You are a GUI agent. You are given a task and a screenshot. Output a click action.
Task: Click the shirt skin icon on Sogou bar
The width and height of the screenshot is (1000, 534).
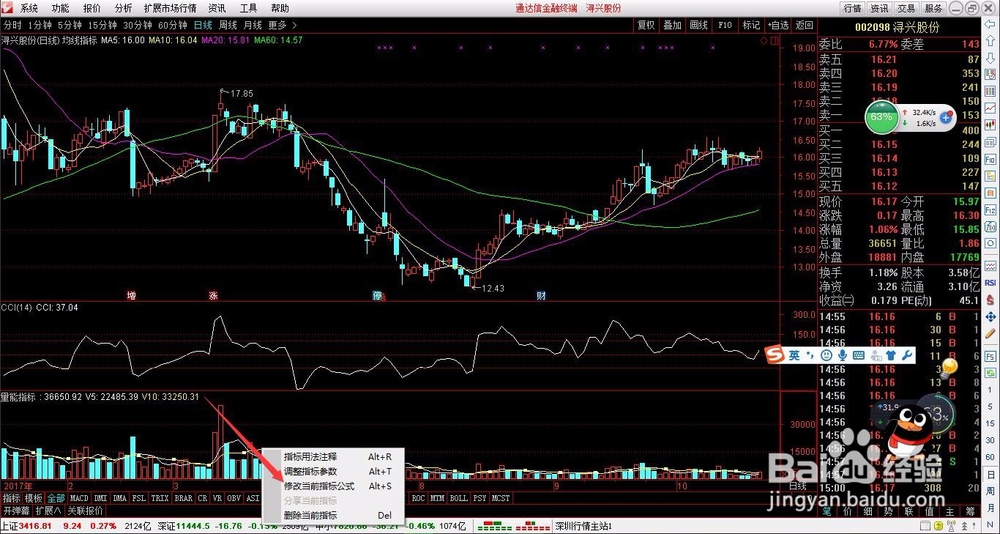pyautogui.click(x=891, y=355)
